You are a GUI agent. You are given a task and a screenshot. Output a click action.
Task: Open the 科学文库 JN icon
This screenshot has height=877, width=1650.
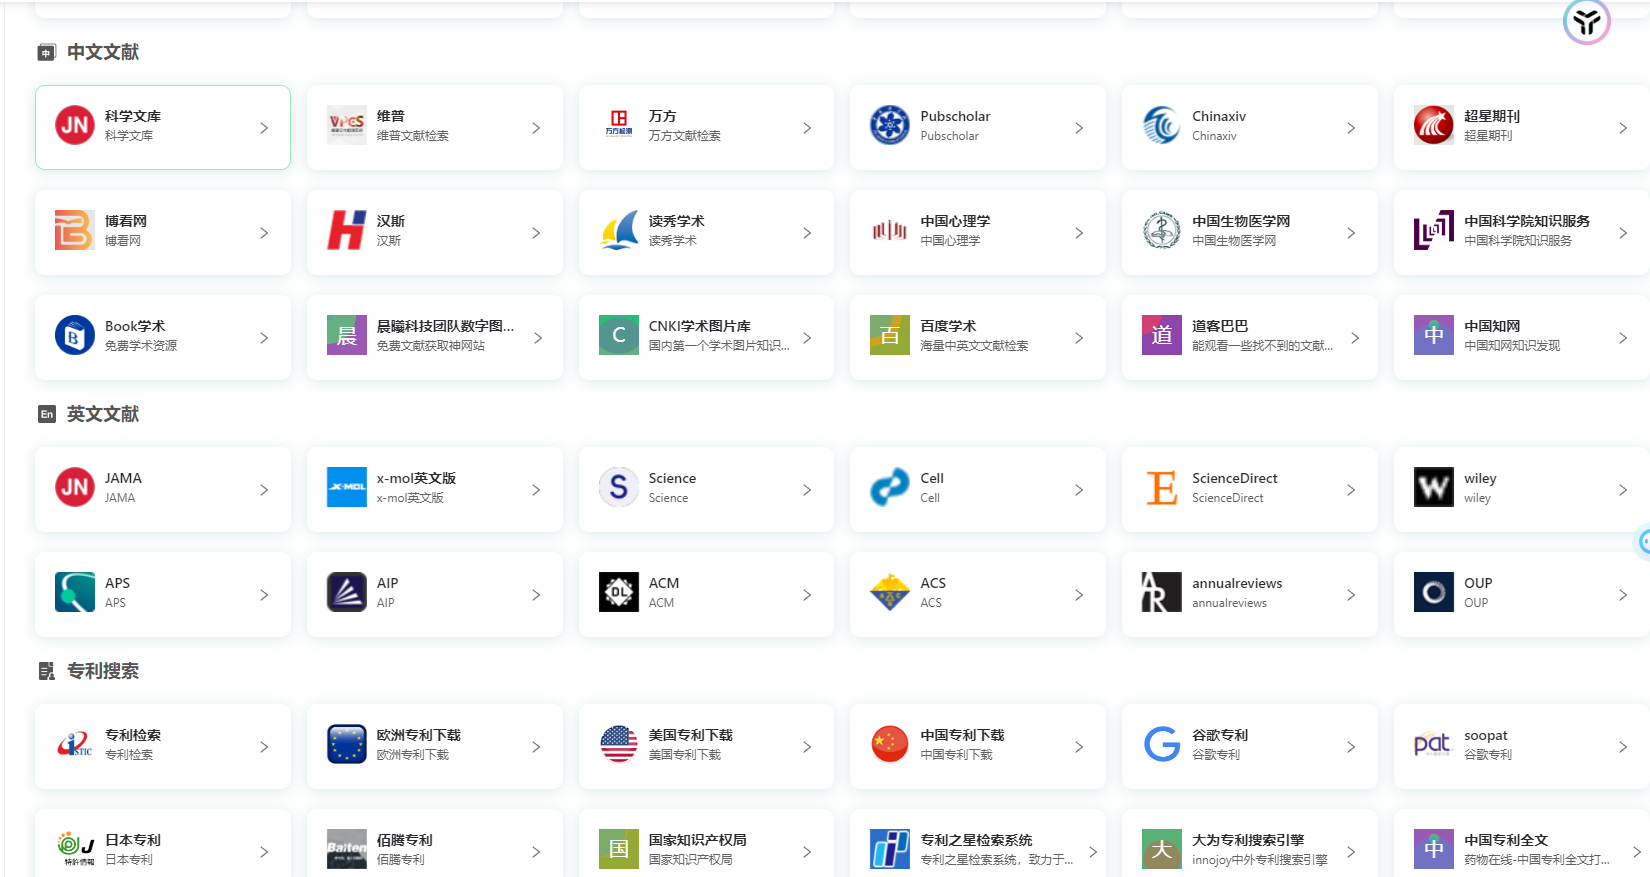[x=75, y=126]
